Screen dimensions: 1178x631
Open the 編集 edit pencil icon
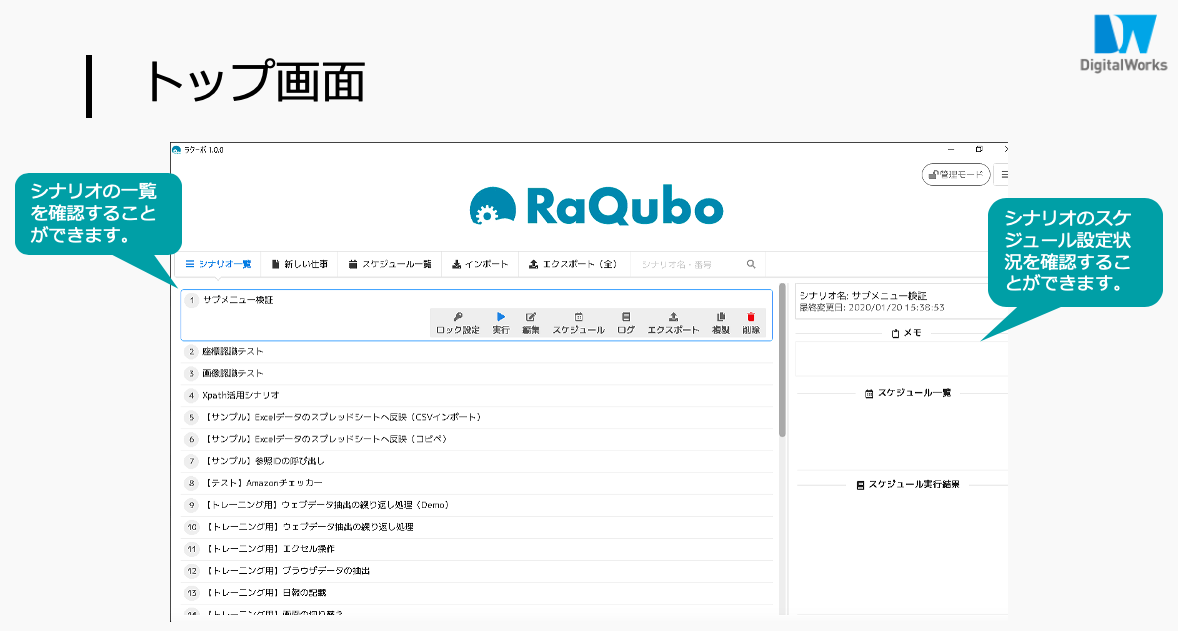(x=531, y=317)
